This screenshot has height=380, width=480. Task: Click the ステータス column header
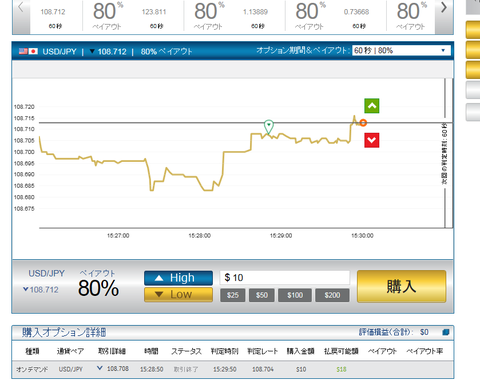point(186,351)
